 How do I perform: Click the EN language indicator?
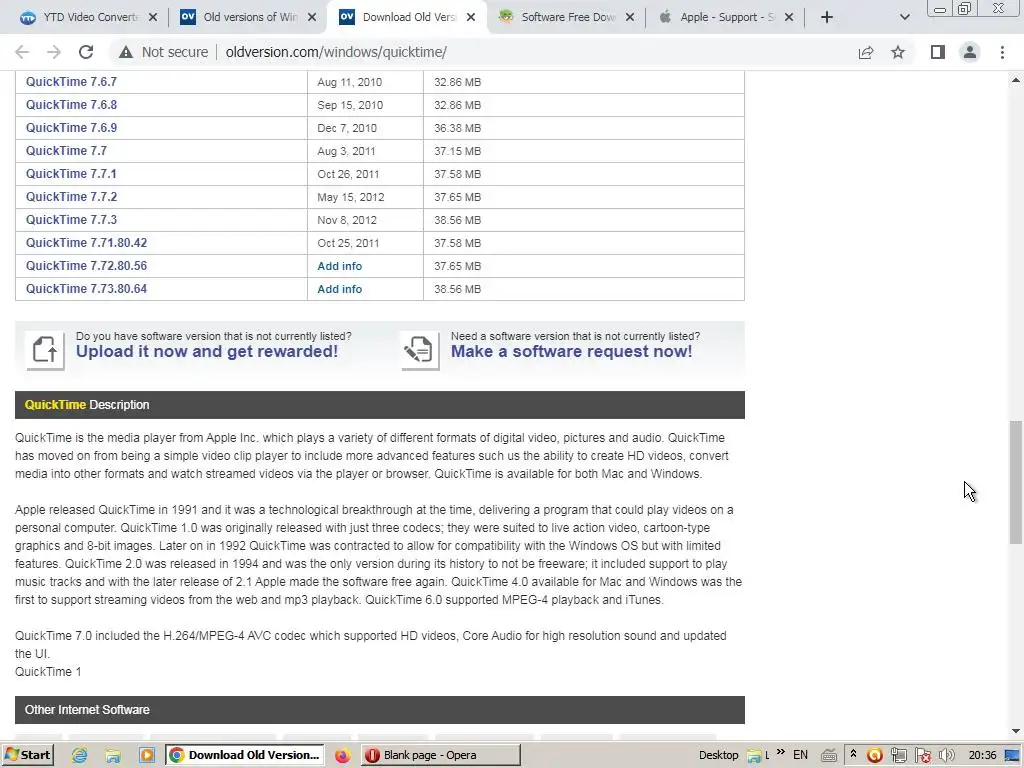coord(800,755)
